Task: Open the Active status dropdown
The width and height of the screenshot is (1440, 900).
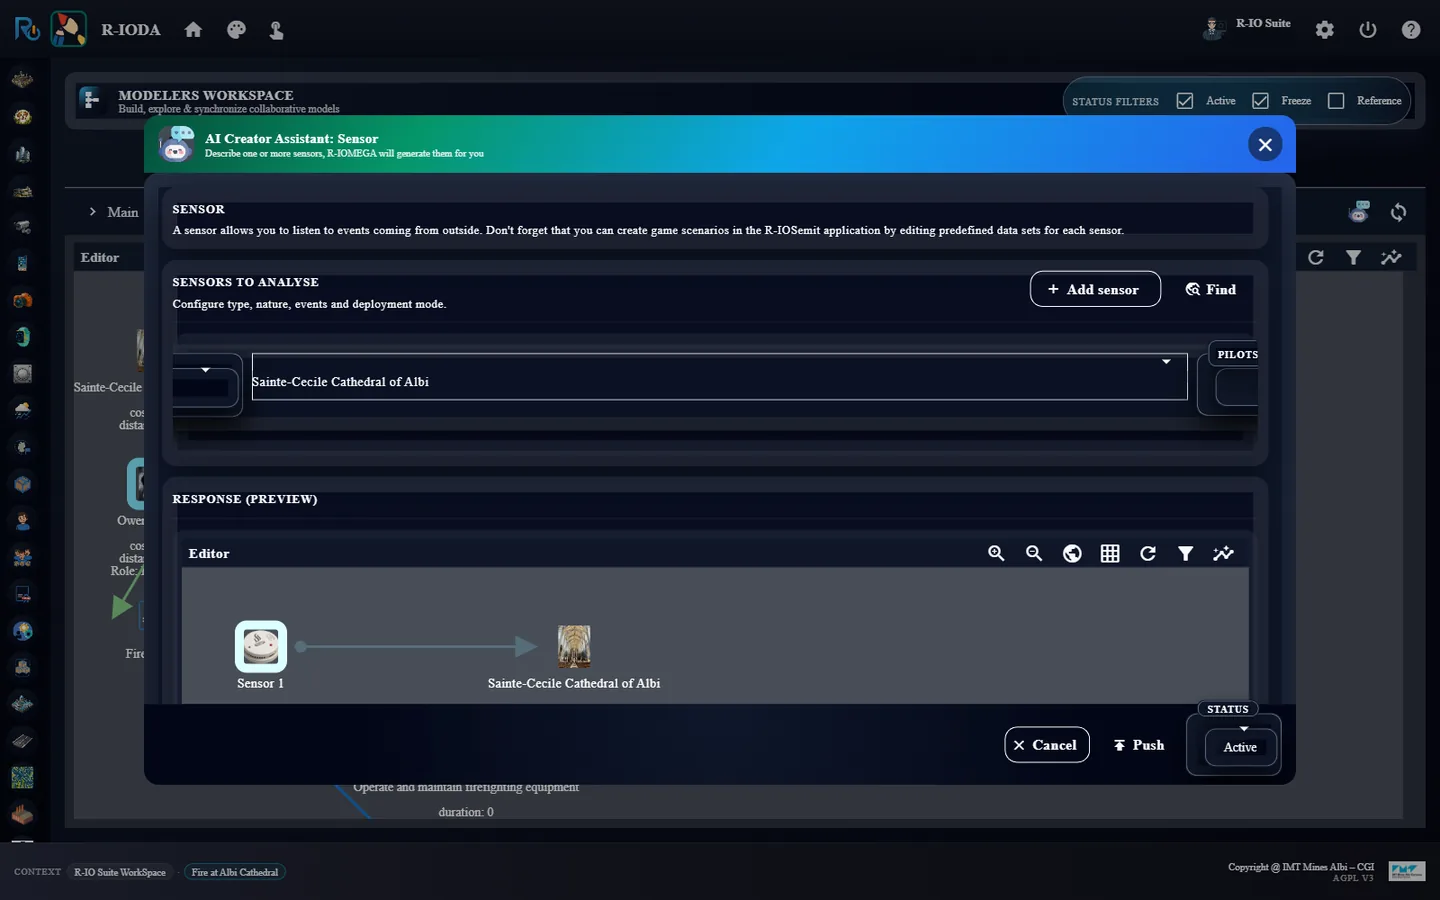Action: (1240, 746)
